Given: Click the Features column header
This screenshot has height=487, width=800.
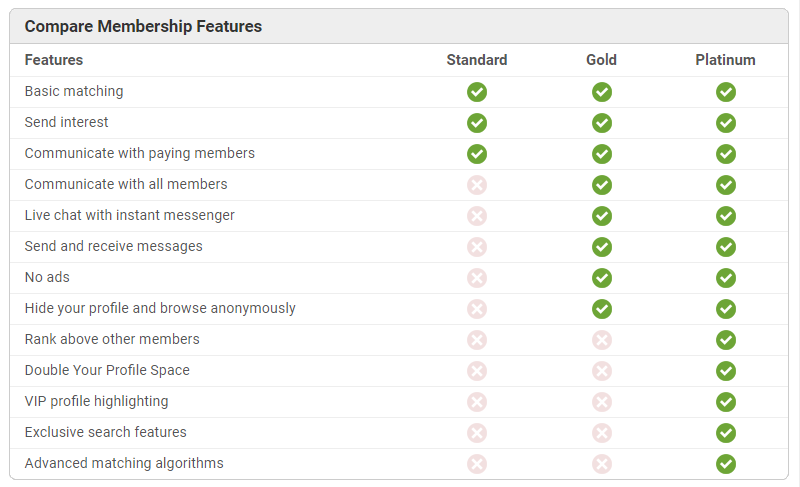Looking at the screenshot, I should 54,60.
